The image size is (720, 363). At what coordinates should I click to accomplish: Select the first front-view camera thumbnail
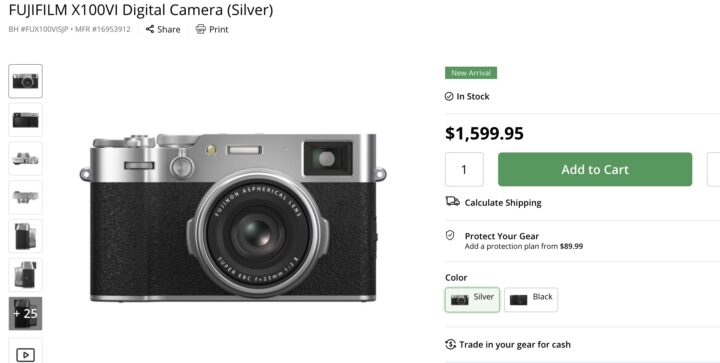click(x=25, y=81)
